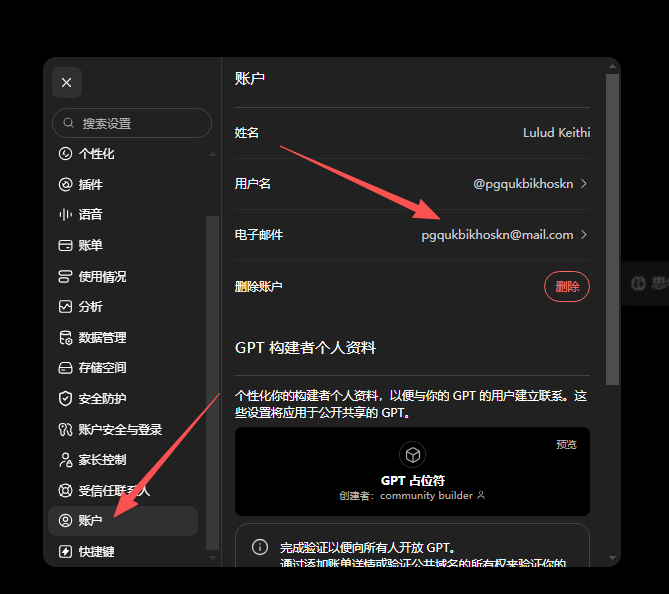
Task: Click the sidebar vertical scrollbar thumb
Action: tap(212, 383)
